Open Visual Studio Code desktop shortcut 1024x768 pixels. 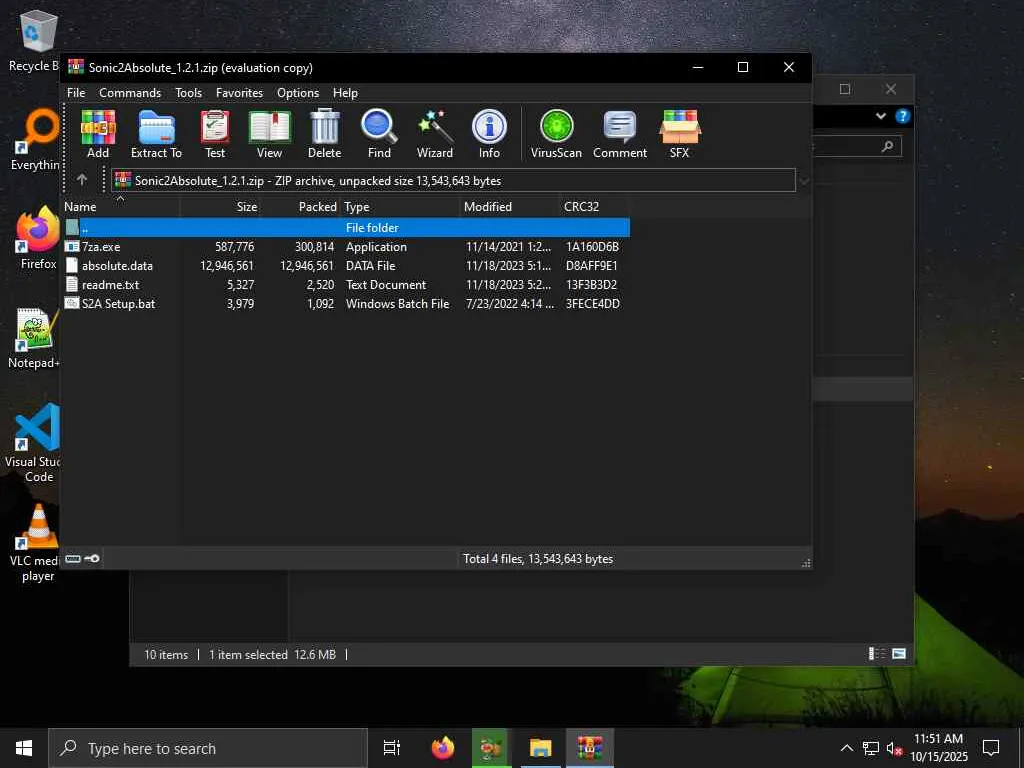pos(36,444)
